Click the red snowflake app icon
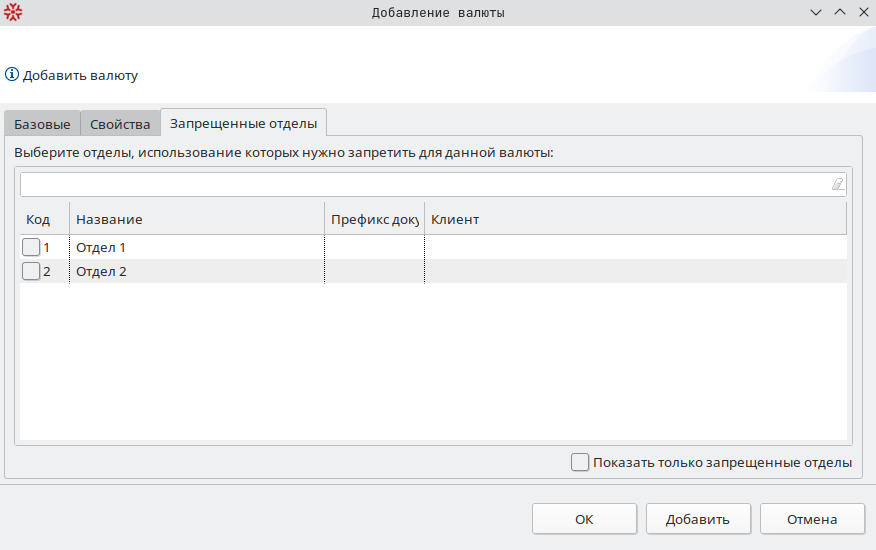876x550 pixels. click(13, 13)
